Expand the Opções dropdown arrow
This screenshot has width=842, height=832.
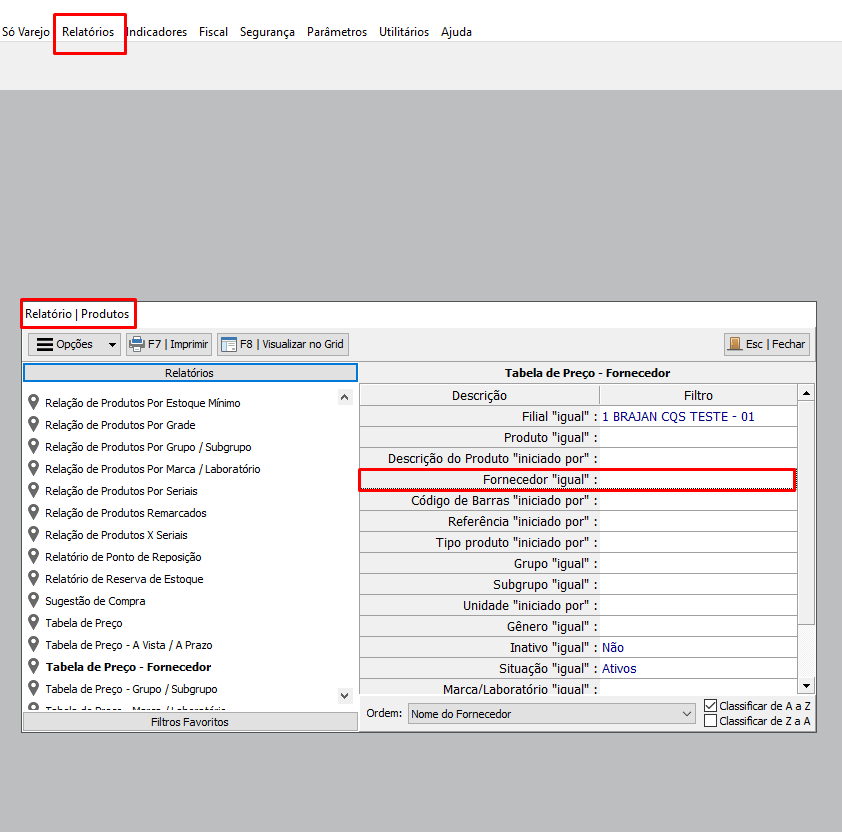coord(110,345)
